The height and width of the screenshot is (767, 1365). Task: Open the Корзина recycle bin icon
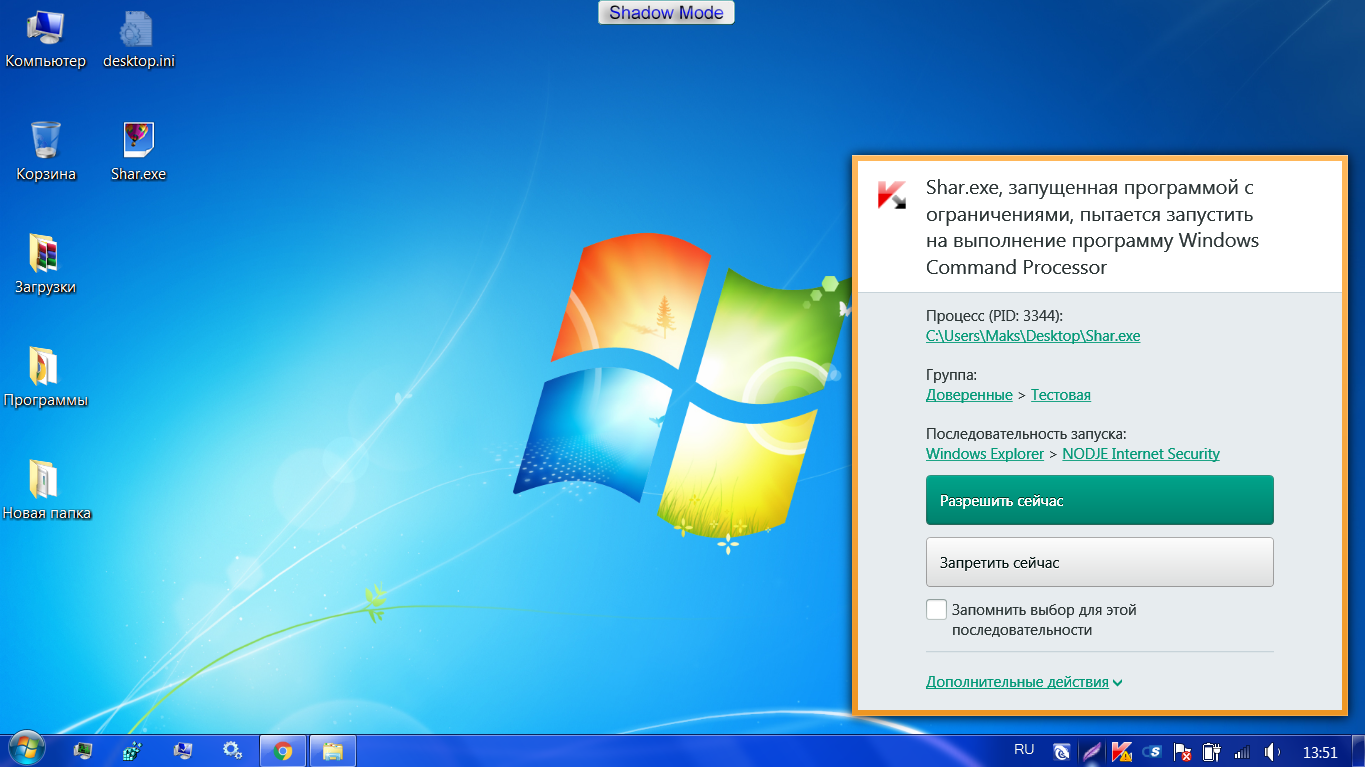coord(46,141)
